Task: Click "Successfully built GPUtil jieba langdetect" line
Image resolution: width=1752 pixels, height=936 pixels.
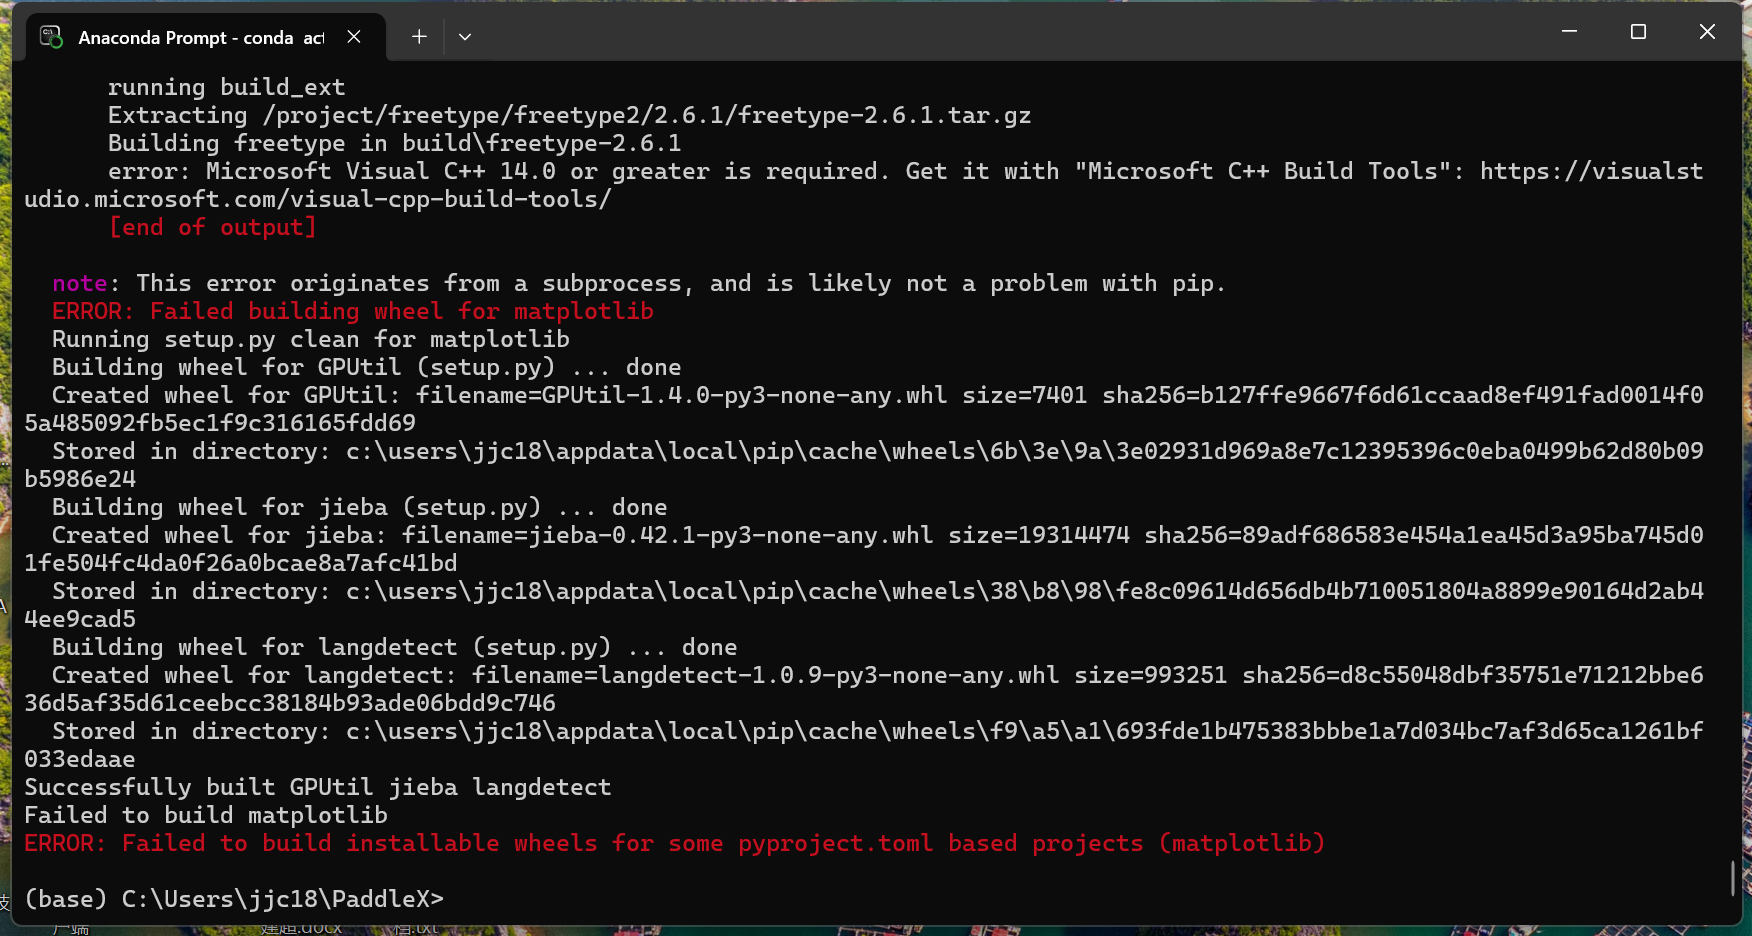Action: (317, 788)
